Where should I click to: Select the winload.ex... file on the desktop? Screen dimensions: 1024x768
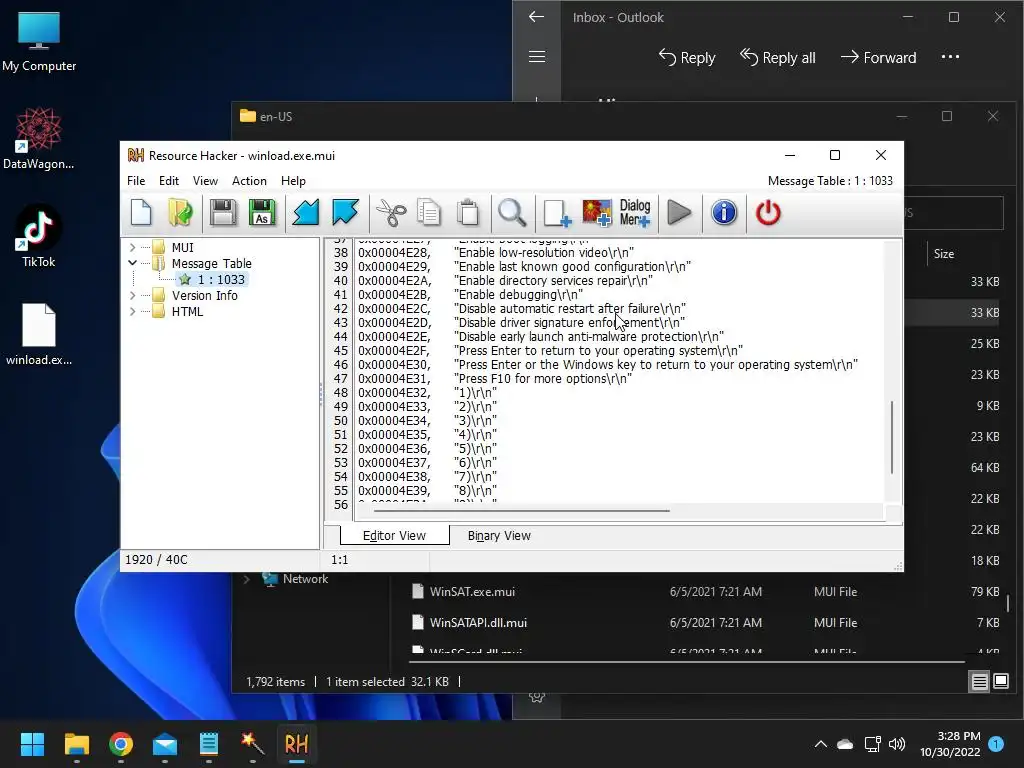[39, 334]
